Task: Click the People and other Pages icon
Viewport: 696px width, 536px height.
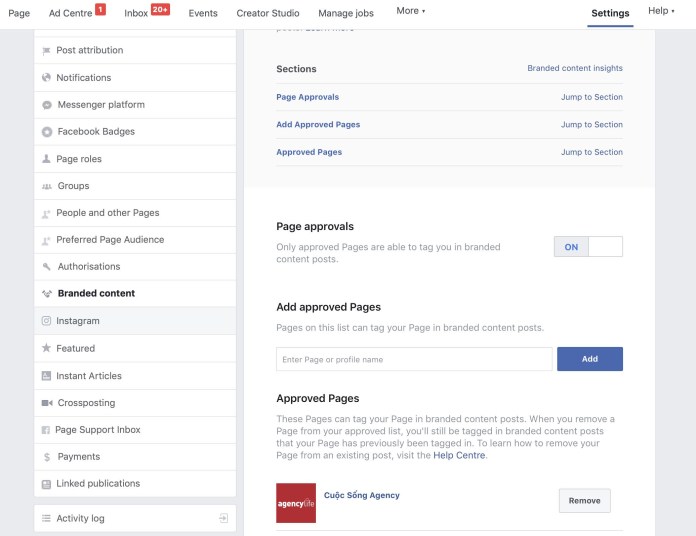Action: coord(46,213)
